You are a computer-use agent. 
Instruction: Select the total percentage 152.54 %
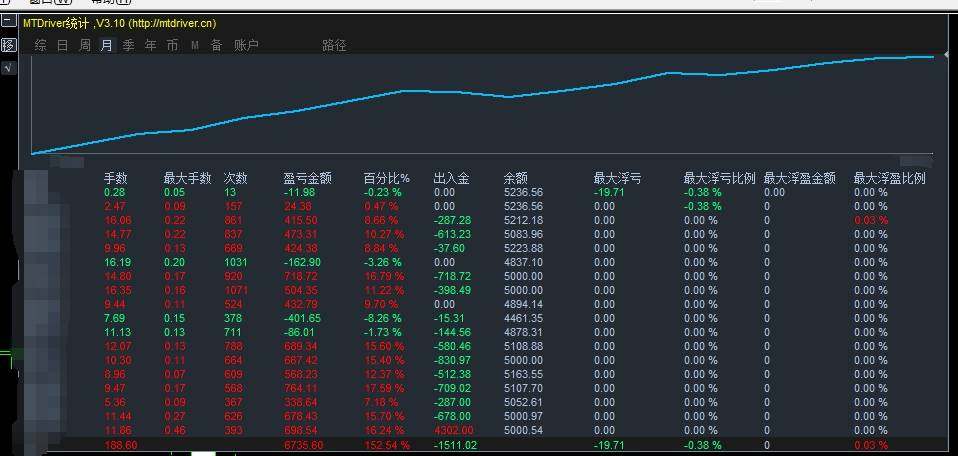(x=387, y=445)
